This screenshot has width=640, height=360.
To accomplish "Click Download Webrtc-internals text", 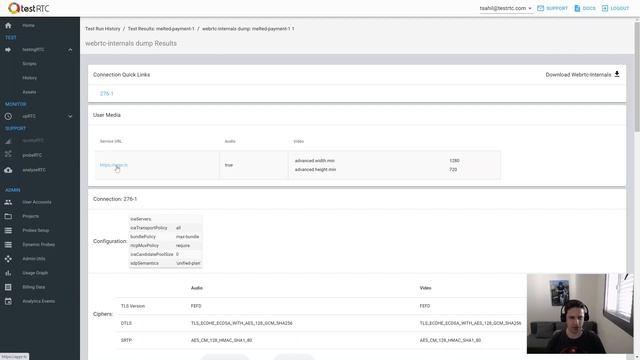I will tap(578, 75).
